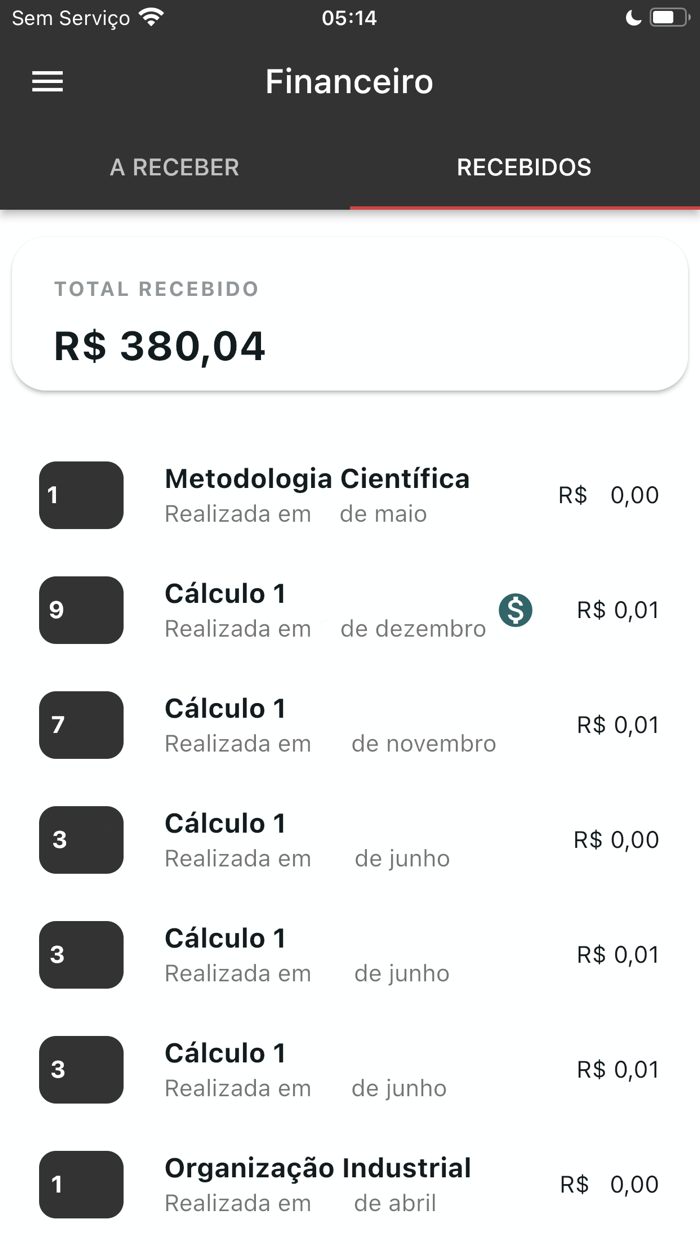Viewport: 700px width, 1244px height.
Task: Select the RECEBIDOS tab
Action: pyautogui.click(x=524, y=167)
